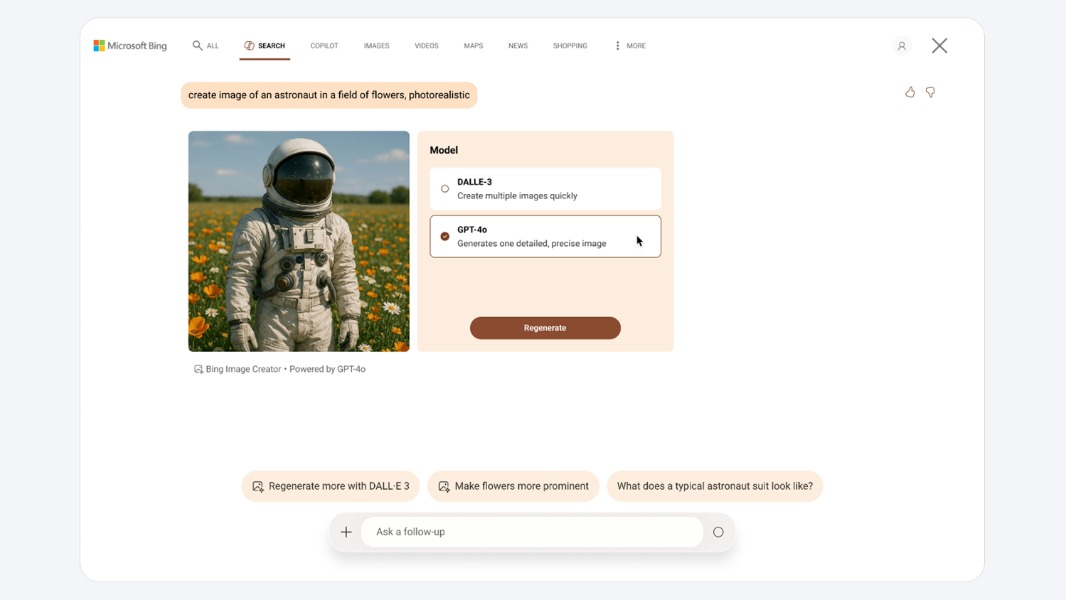Select the Bing search magnifier icon
1066x600 pixels.
tap(197, 45)
